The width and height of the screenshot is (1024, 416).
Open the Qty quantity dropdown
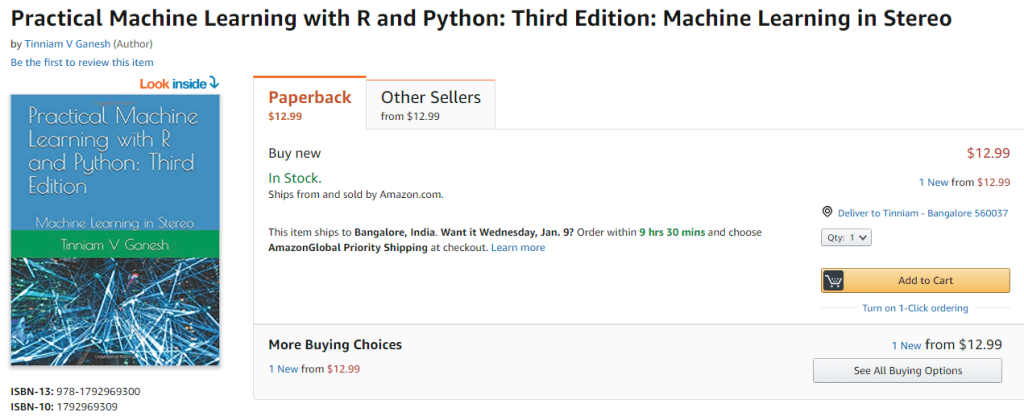pos(845,238)
